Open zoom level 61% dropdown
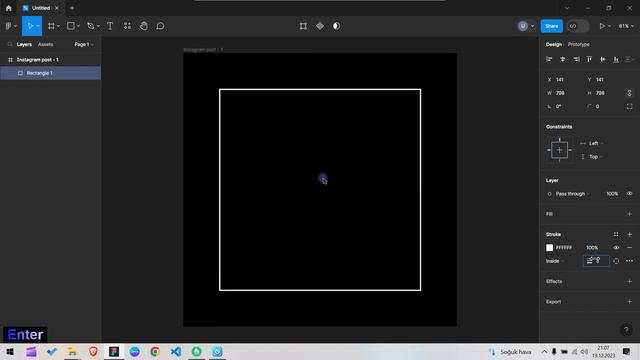Image resolution: width=640 pixels, height=360 pixels. [x=626, y=26]
